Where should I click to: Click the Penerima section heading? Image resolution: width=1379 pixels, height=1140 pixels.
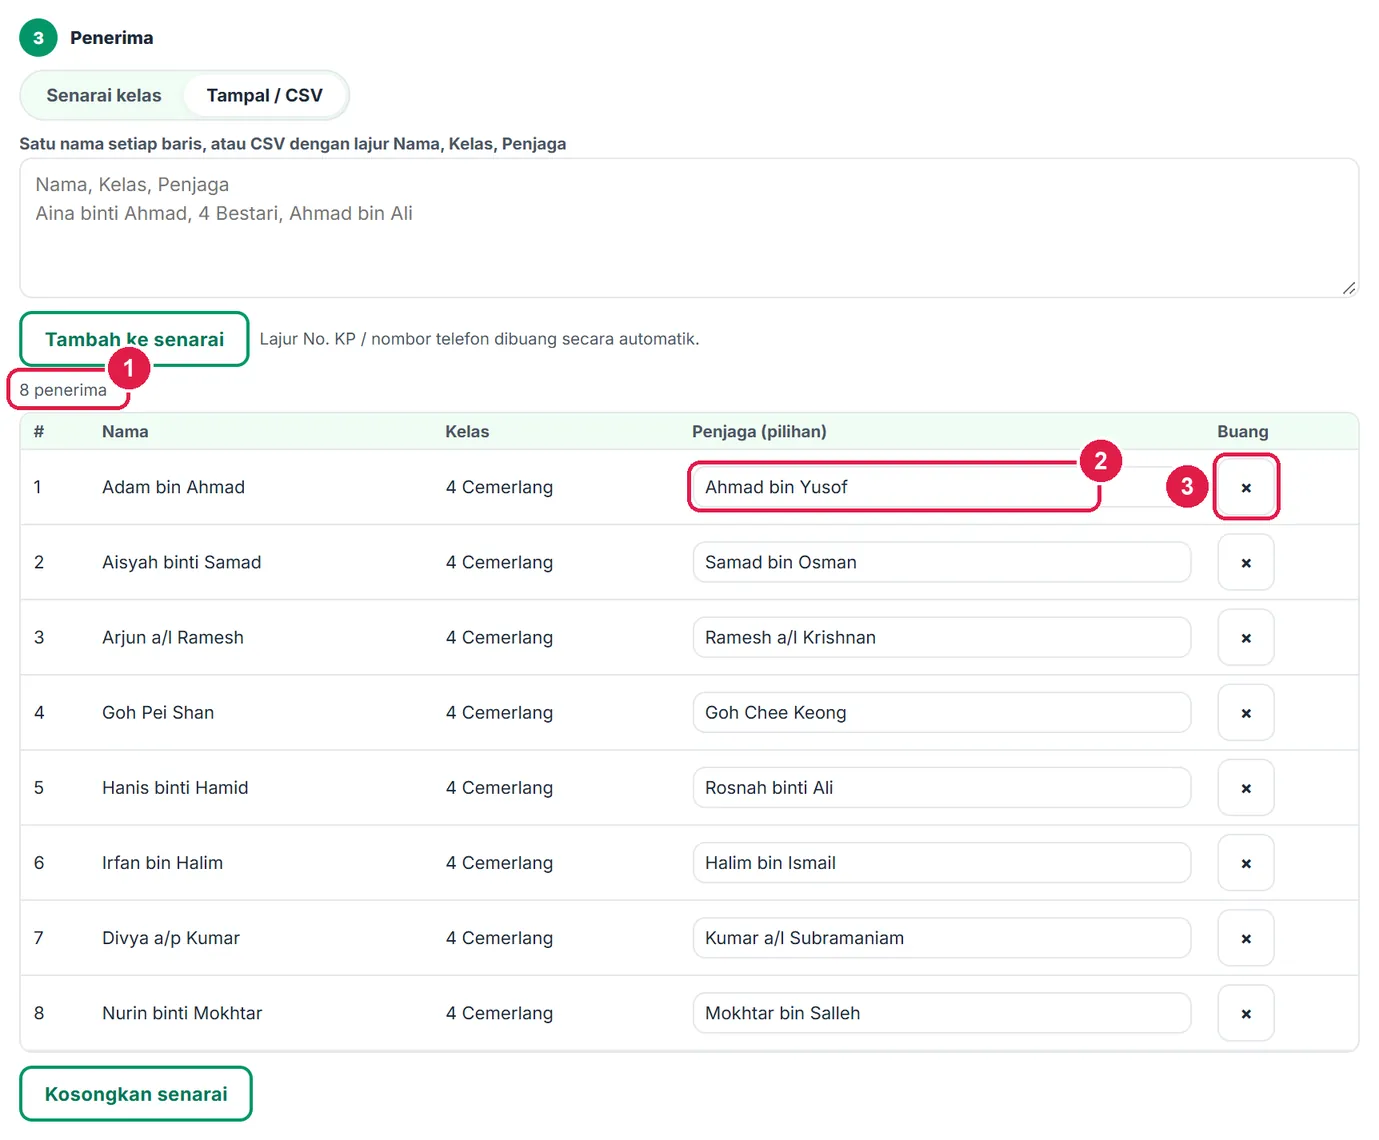click(111, 38)
